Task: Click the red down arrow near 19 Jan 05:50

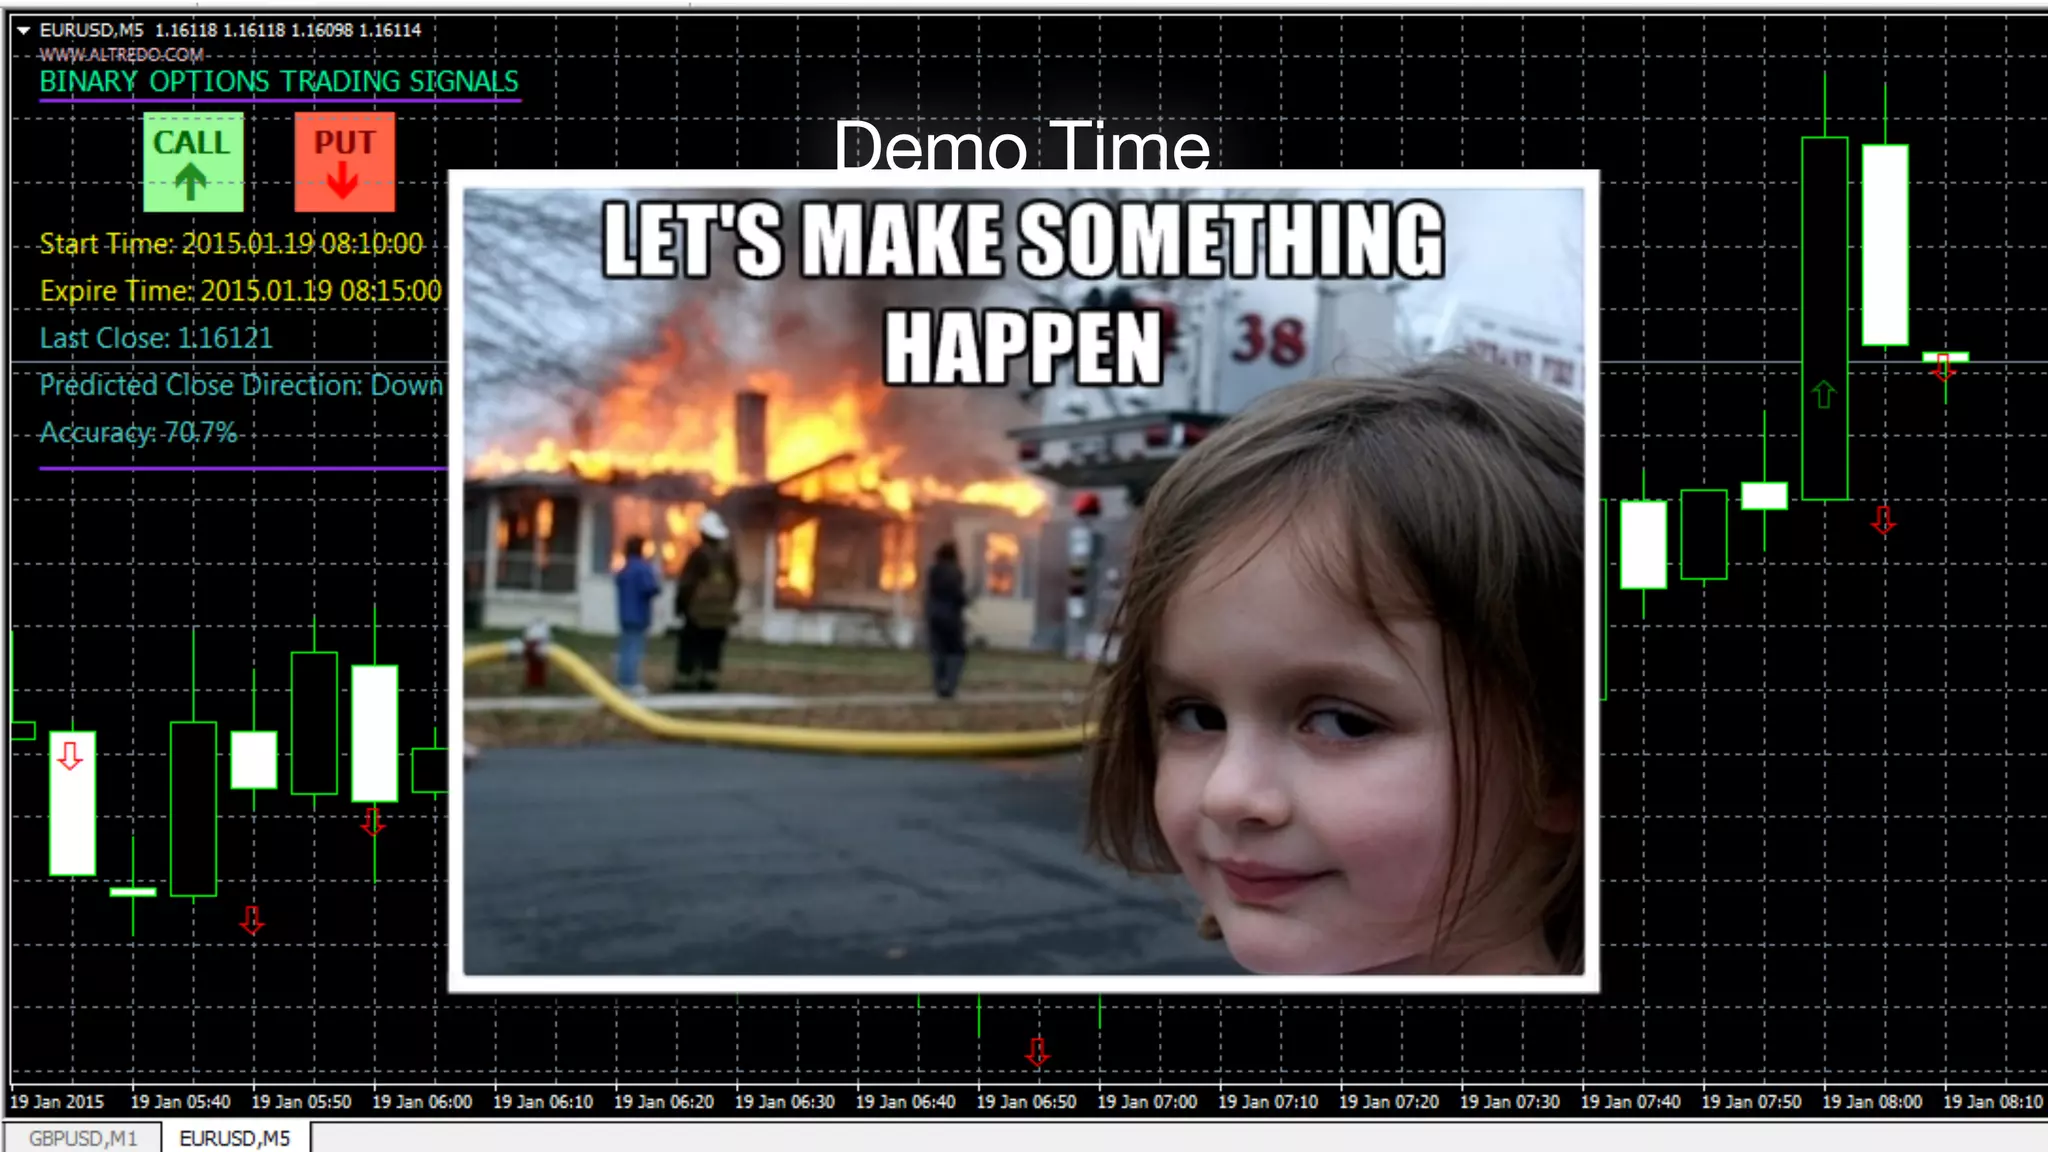Action: (252, 919)
